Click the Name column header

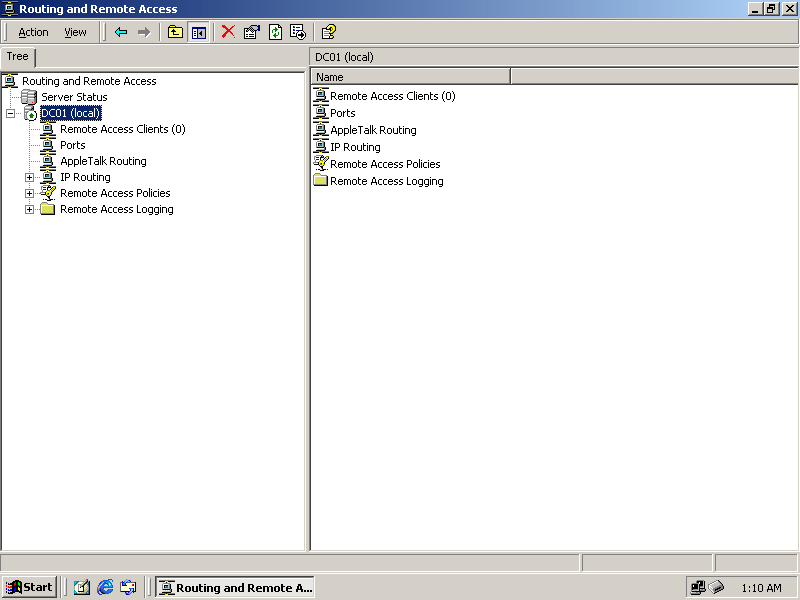tap(410, 77)
